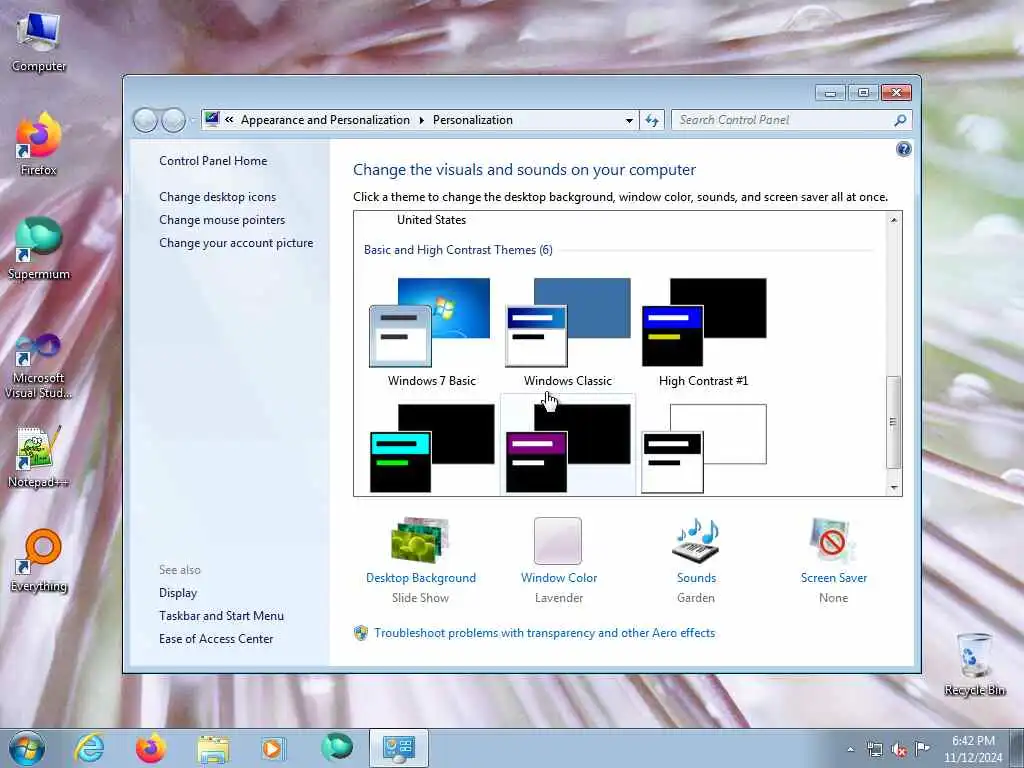This screenshot has height=768, width=1024.
Task: Open Supermium from the taskbar
Action: (x=336, y=748)
